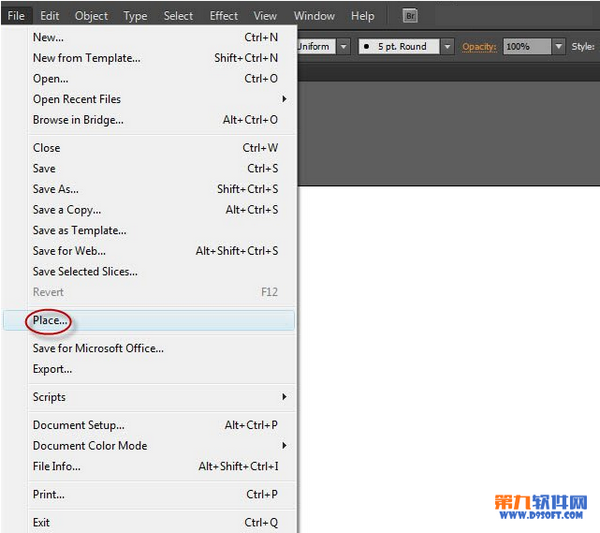This screenshot has height=533, width=600.
Task: Choose Close from the File menu
Action: (x=155, y=148)
